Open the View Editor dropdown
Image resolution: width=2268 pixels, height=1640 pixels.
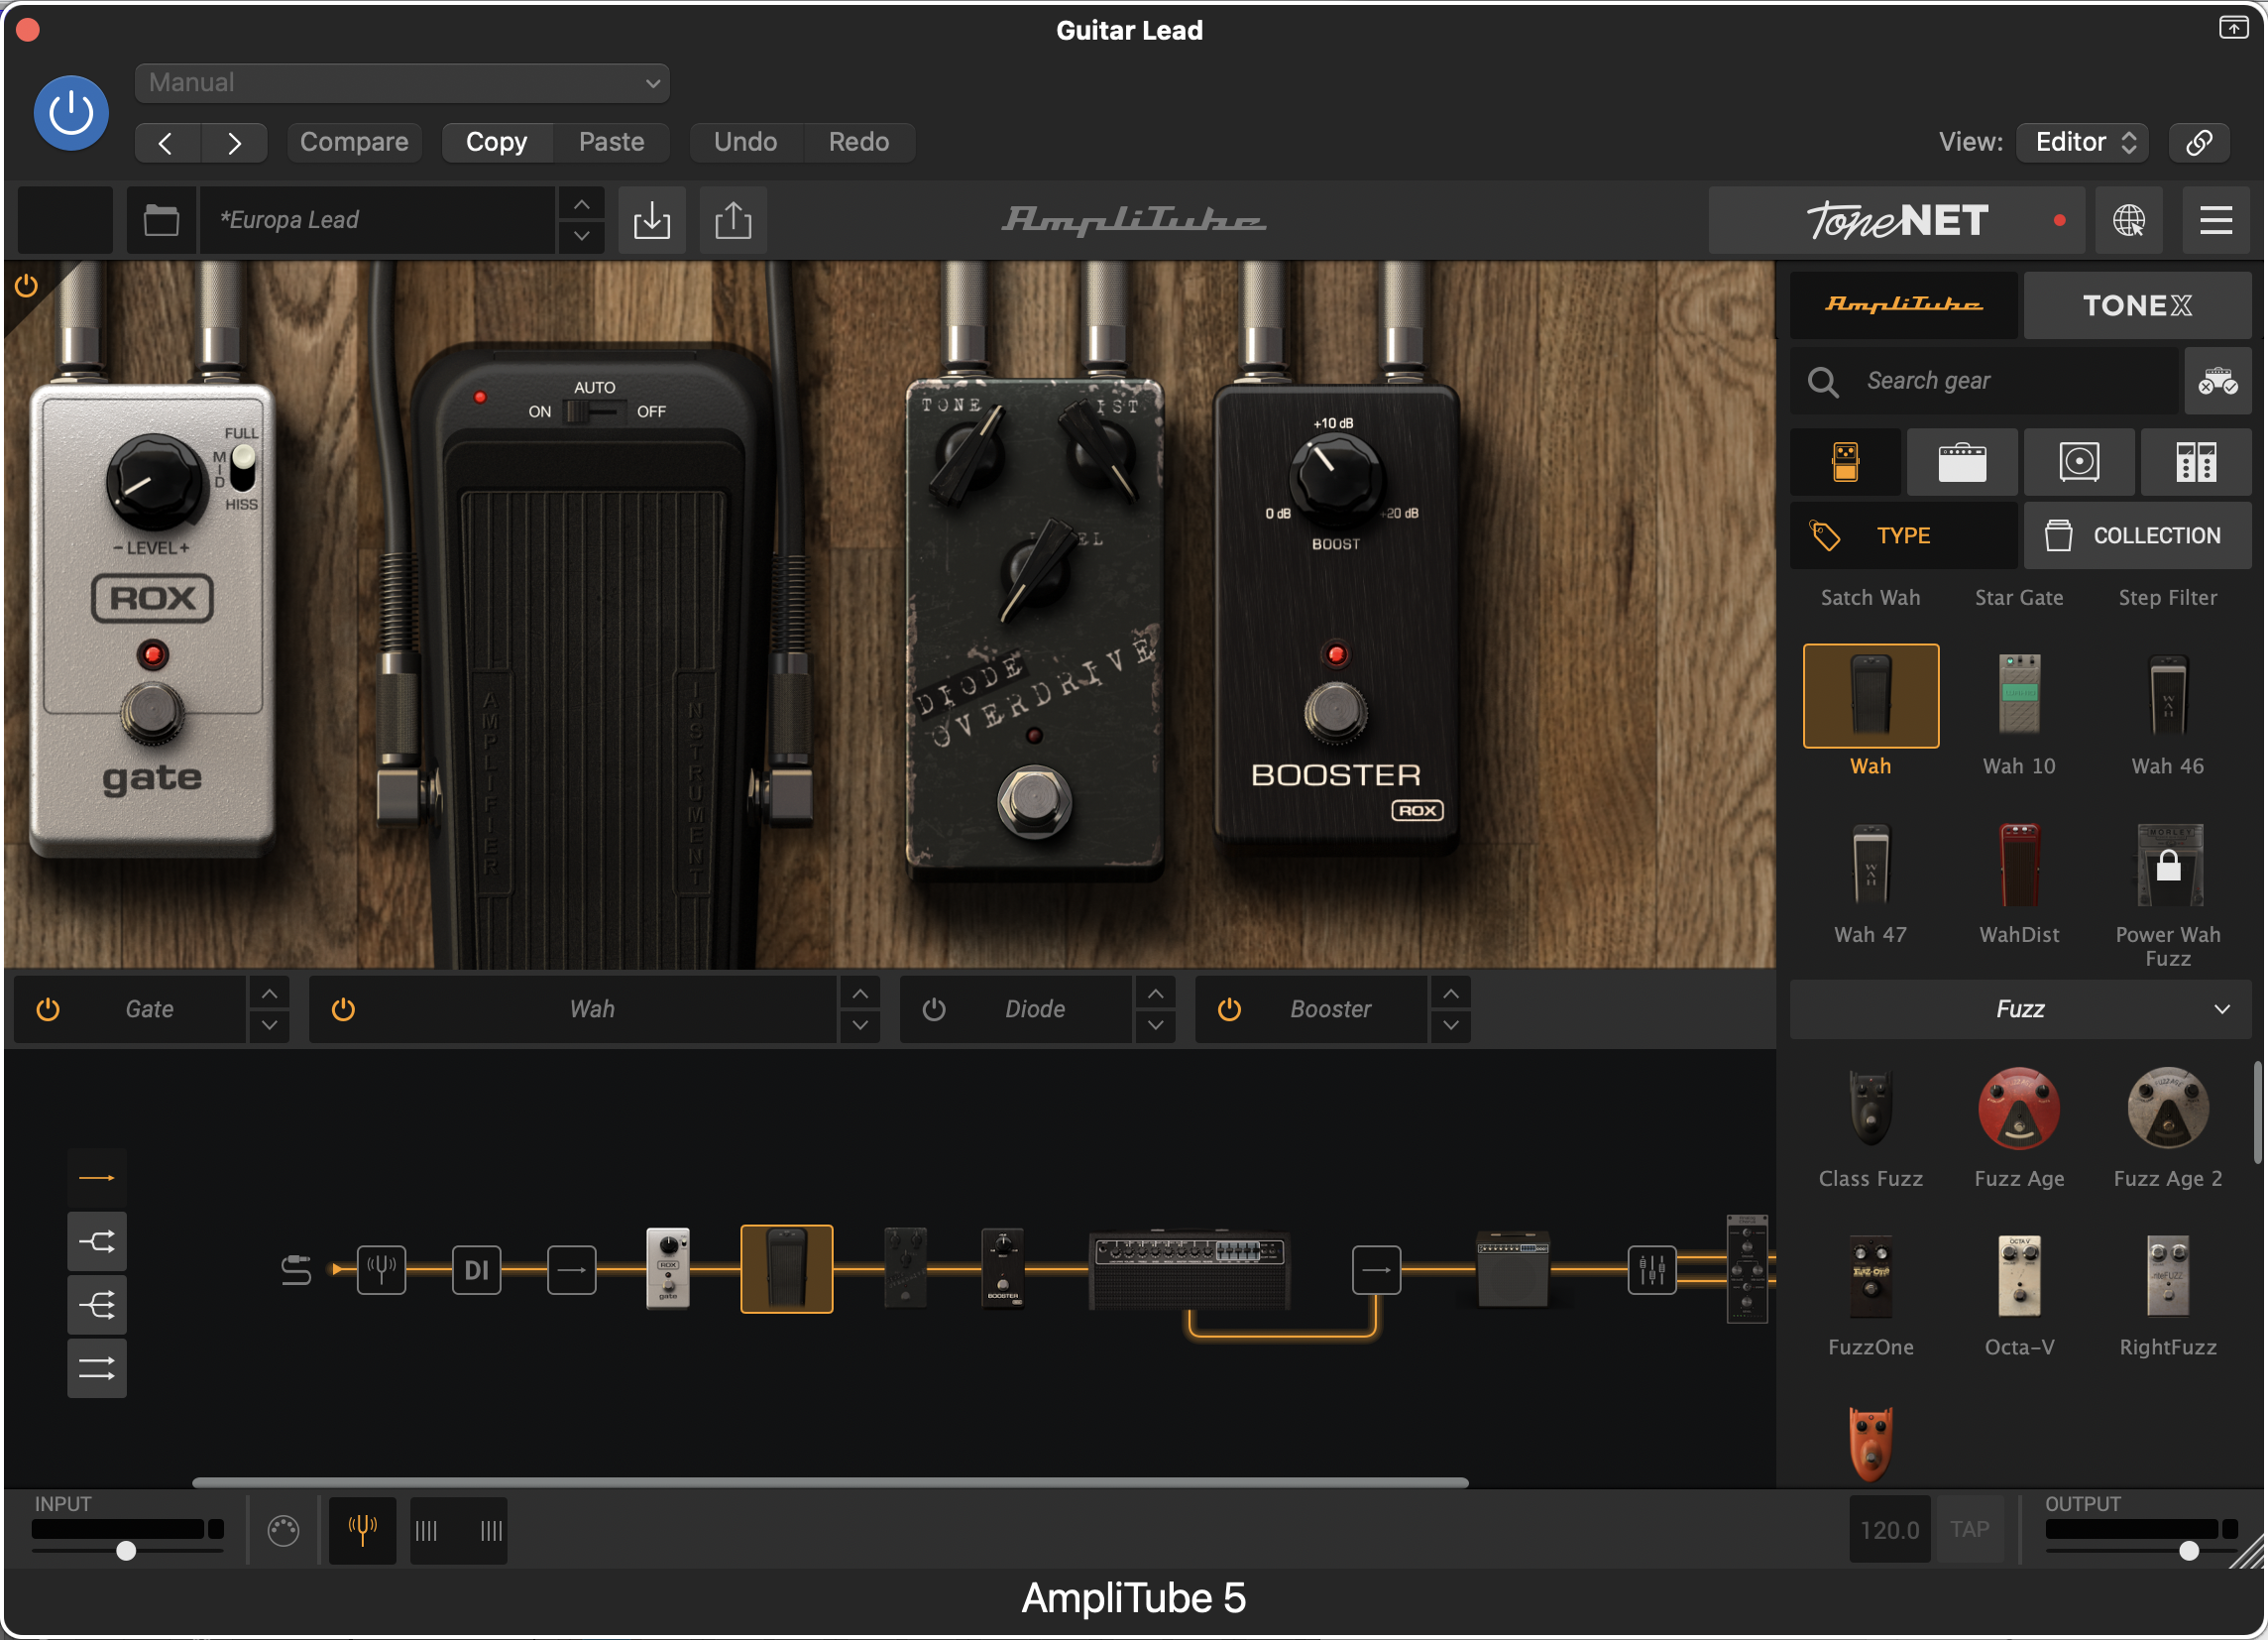click(x=2083, y=142)
